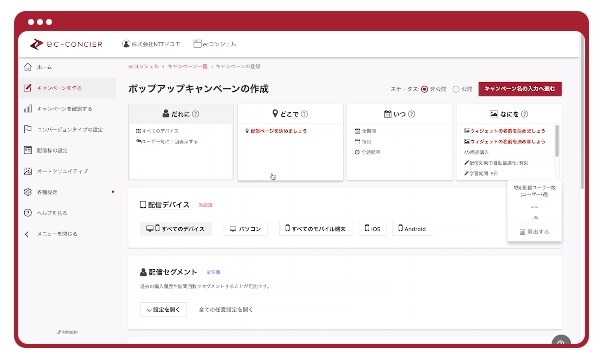604x360 pixels.
Task: Switch to the いつ tab card
Action: (x=399, y=114)
